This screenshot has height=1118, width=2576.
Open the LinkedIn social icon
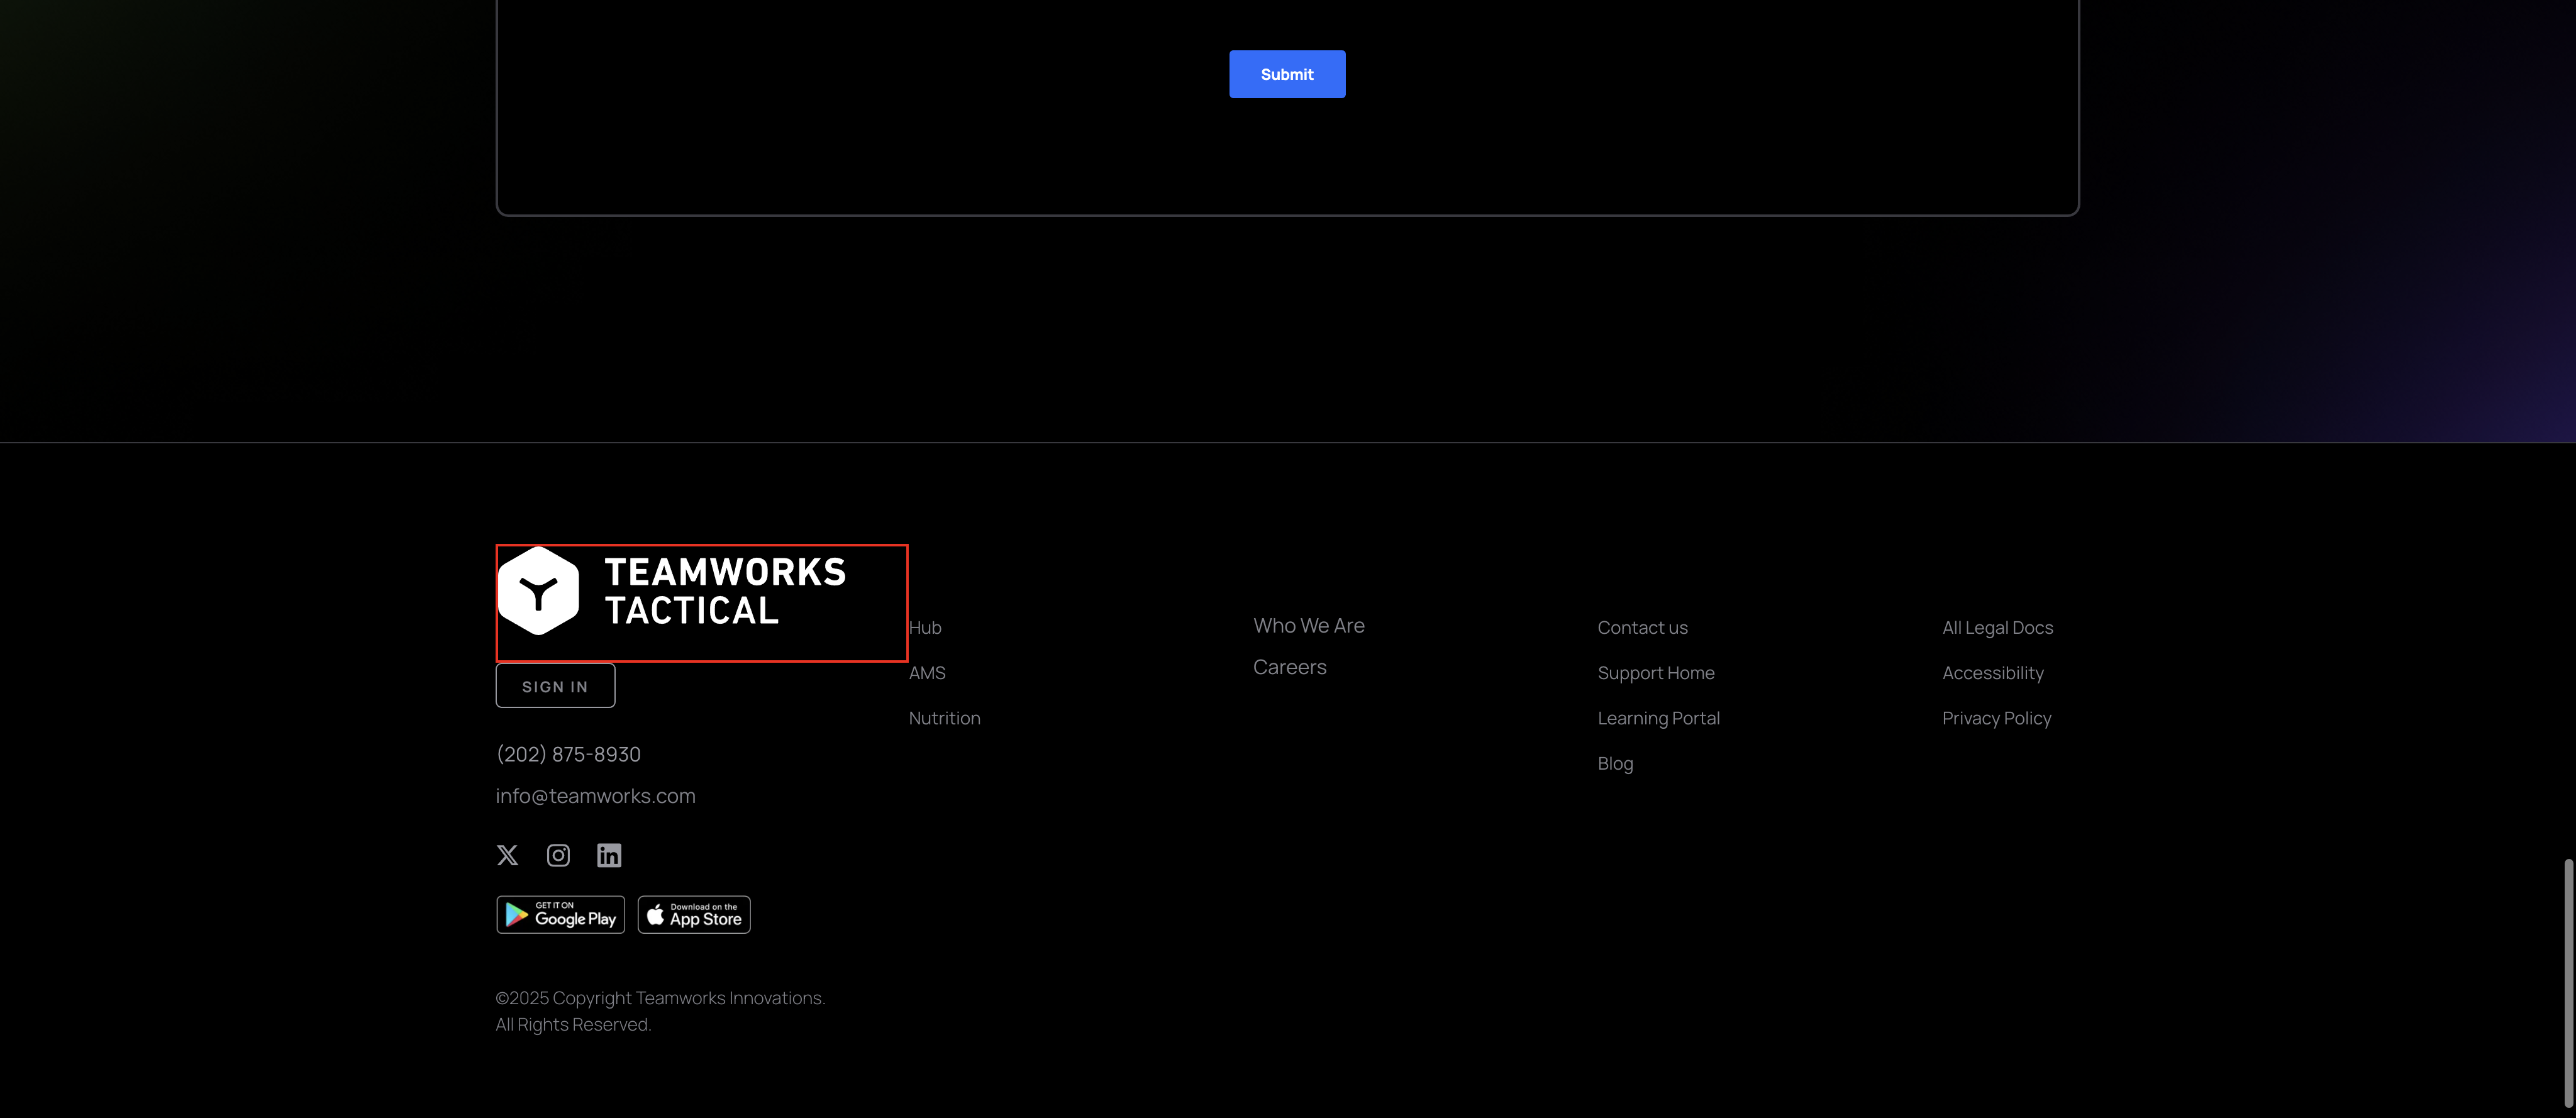[x=609, y=855]
